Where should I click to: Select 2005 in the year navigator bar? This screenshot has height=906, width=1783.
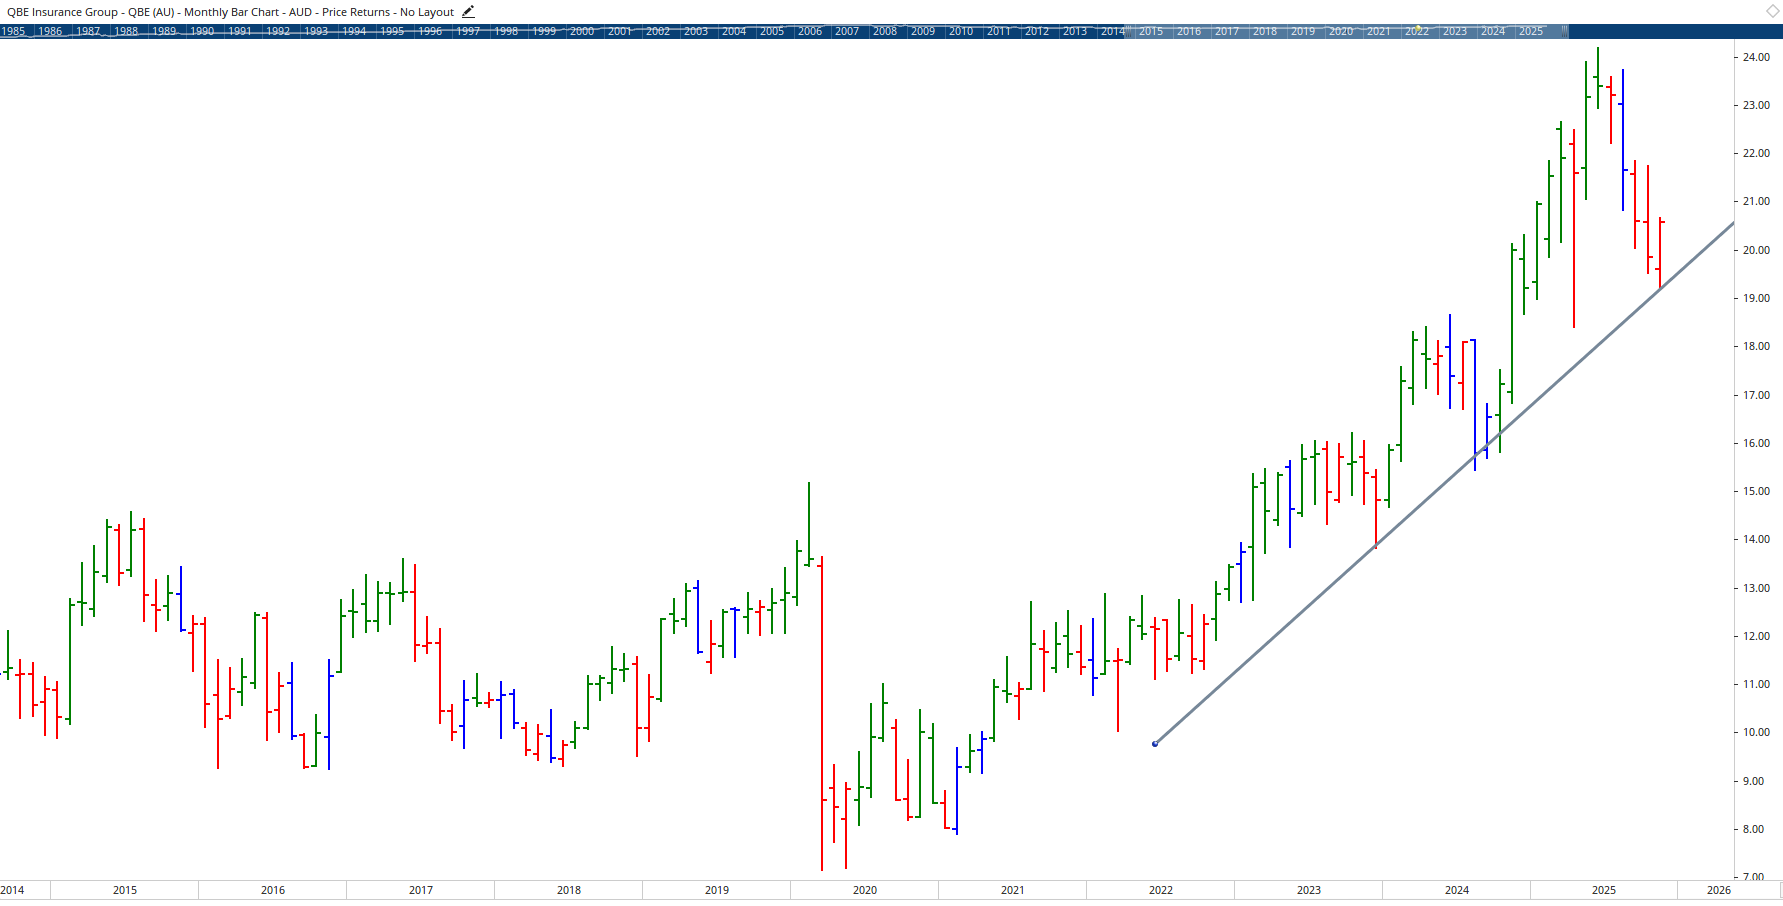[771, 31]
